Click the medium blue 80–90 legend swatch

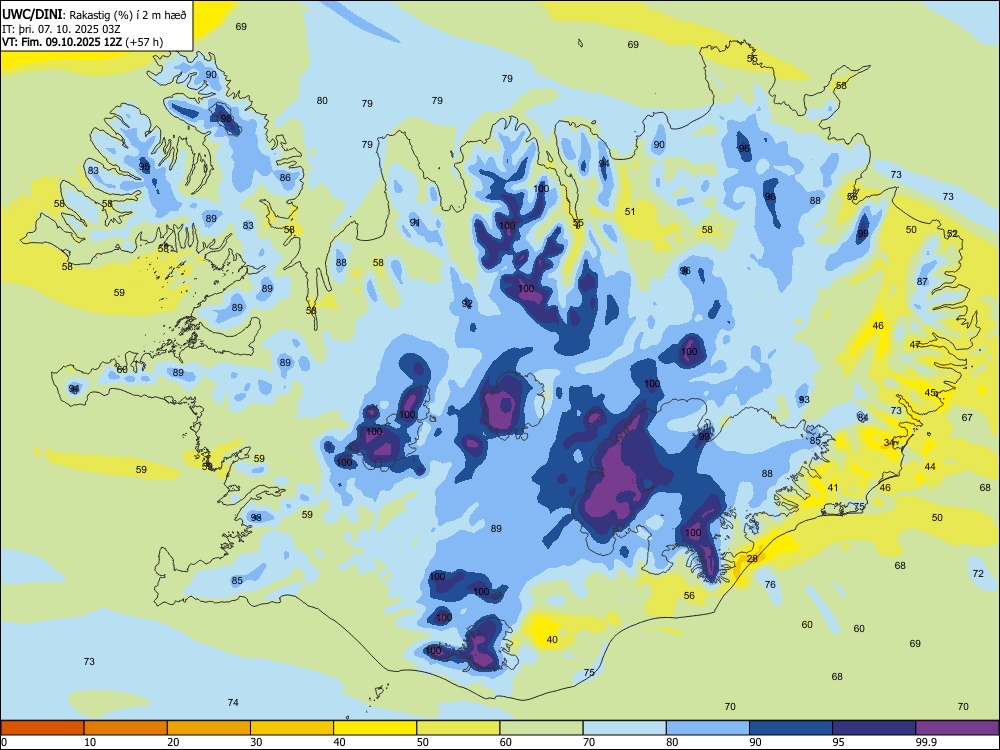click(708, 728)
